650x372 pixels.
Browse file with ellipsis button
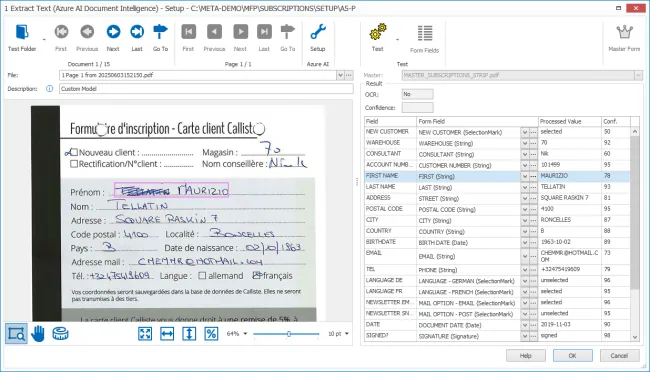349,75
